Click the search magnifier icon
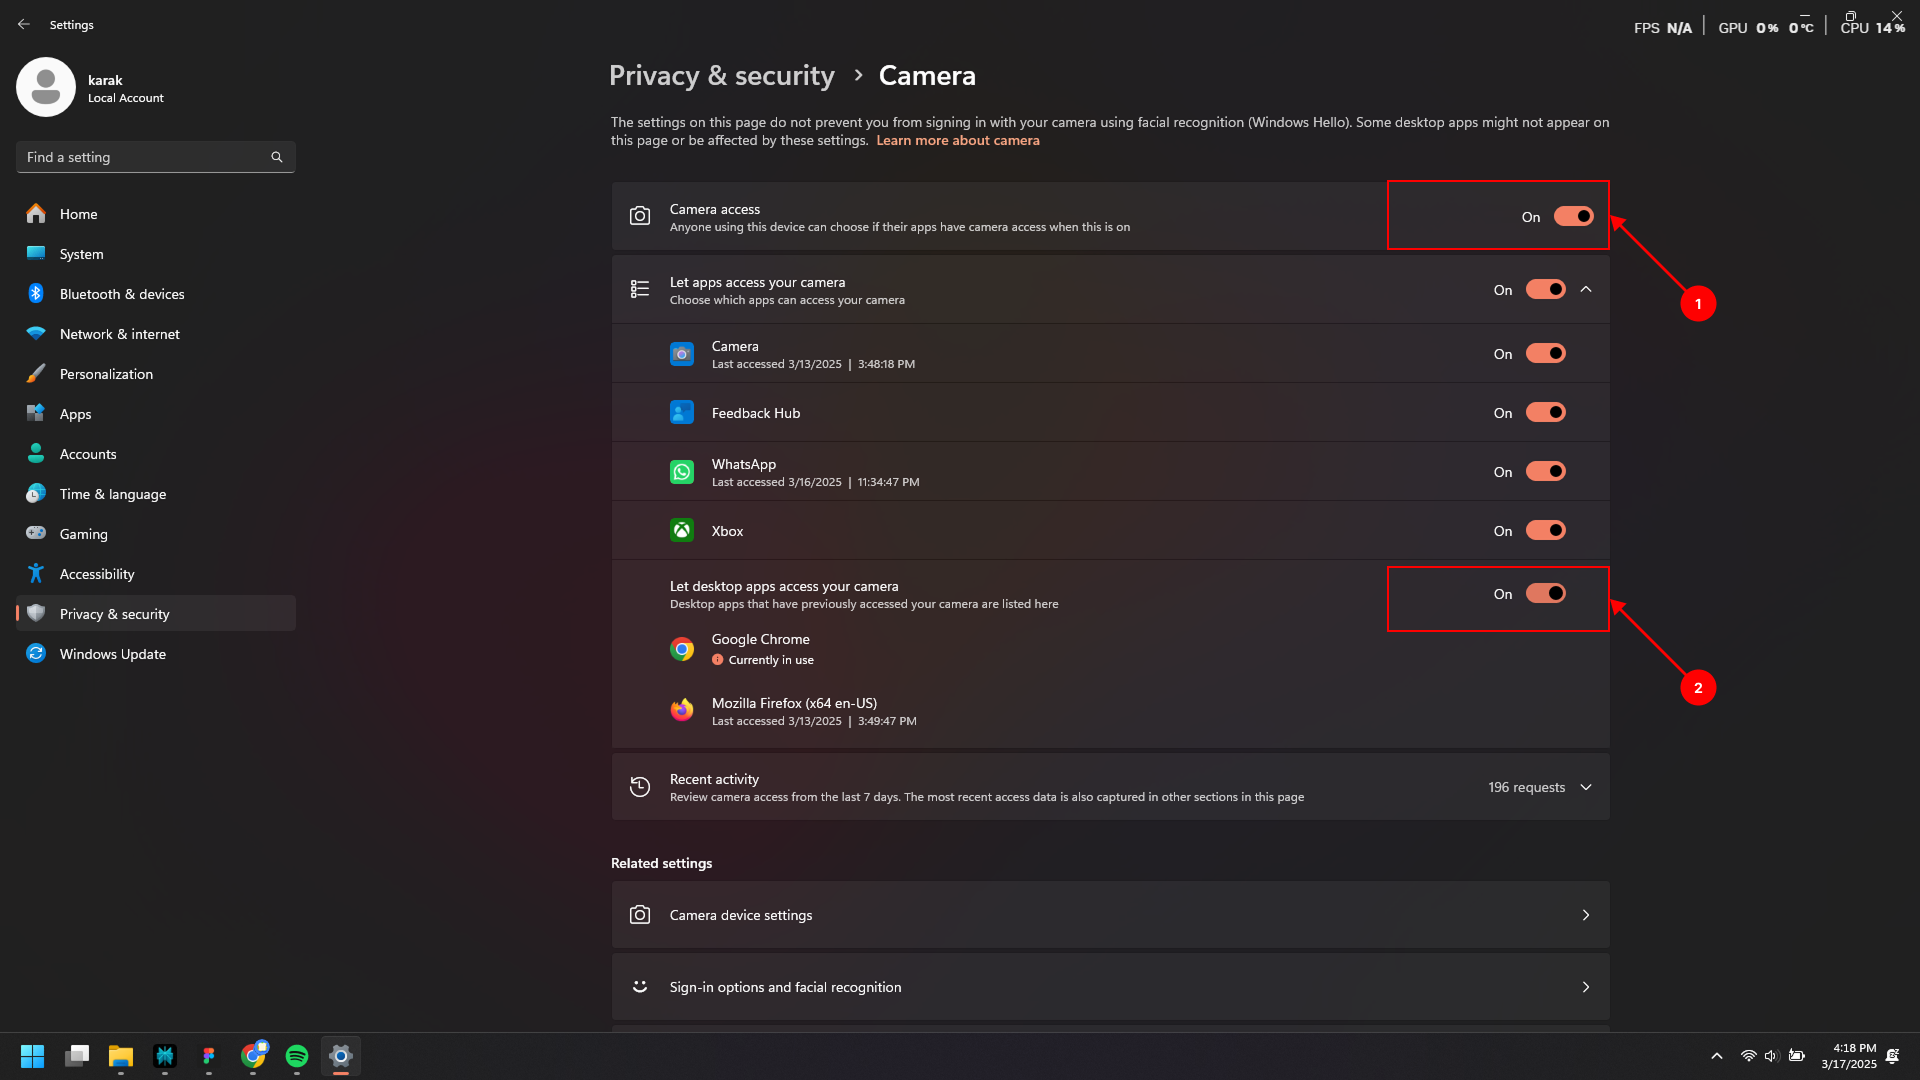The height and width of the screenshot is (1080, 1920). (x=277, y=157)
